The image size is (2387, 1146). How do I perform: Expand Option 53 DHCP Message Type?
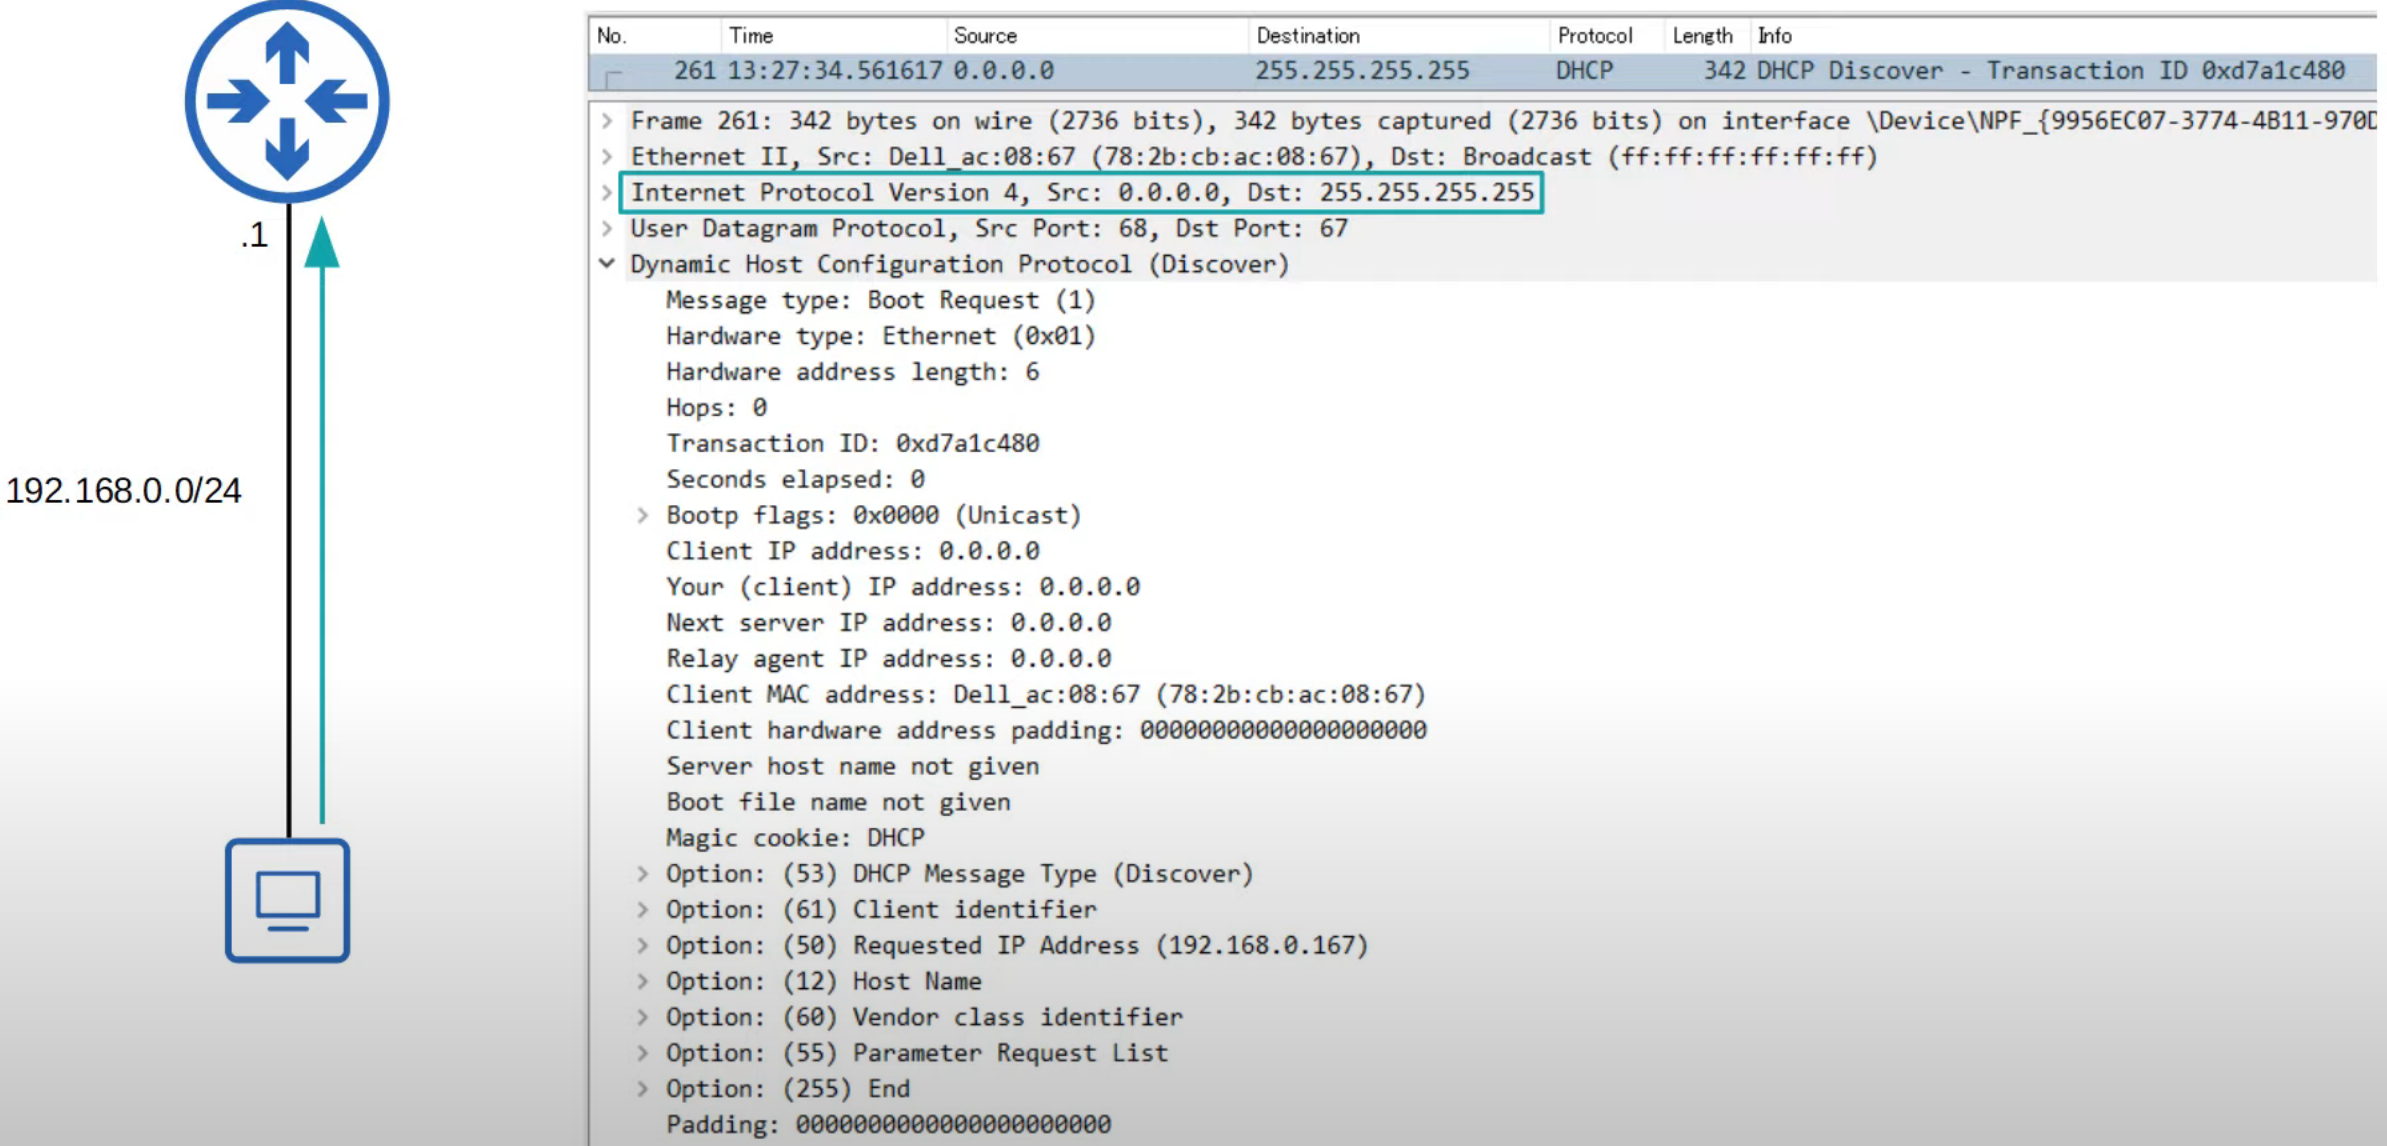pos(643,874)
